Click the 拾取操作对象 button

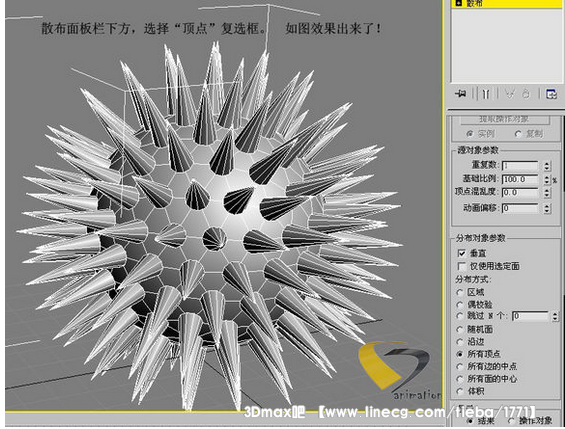[x=504, y=119]
